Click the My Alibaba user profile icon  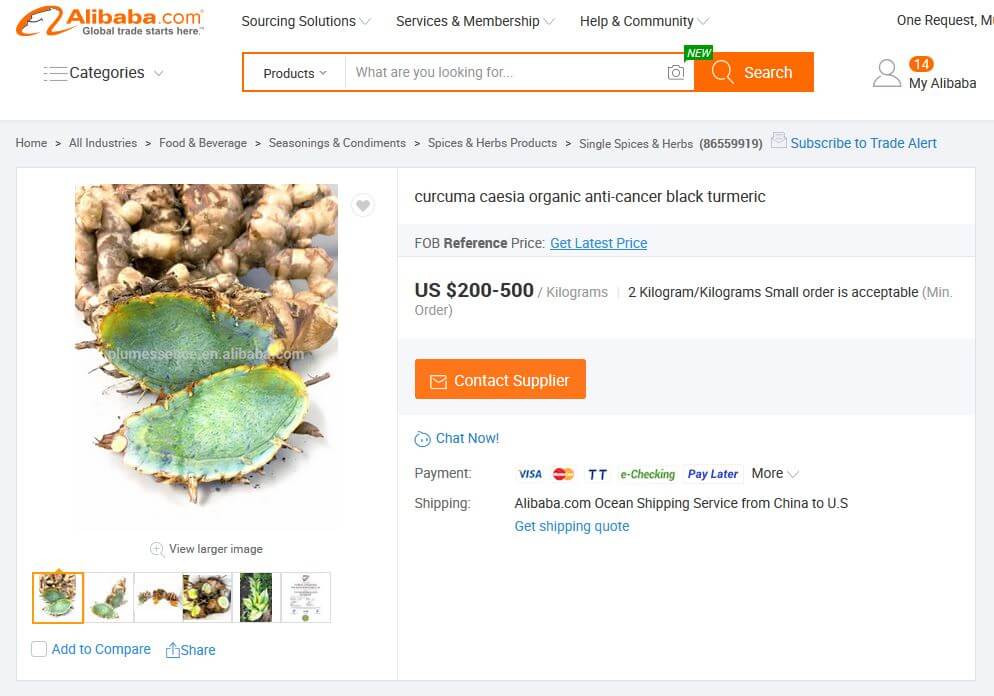pyautogui.click(x=887, y=73)
